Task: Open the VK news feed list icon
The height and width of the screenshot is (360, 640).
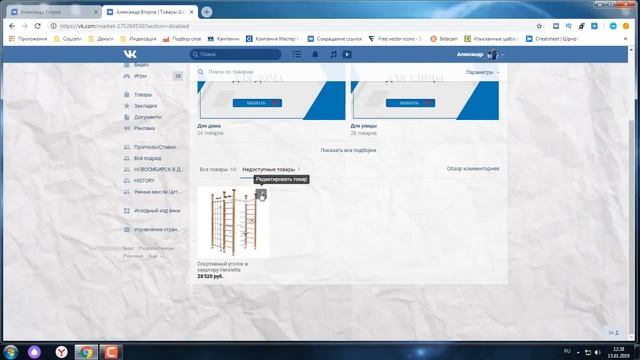Action: point(297,54)
